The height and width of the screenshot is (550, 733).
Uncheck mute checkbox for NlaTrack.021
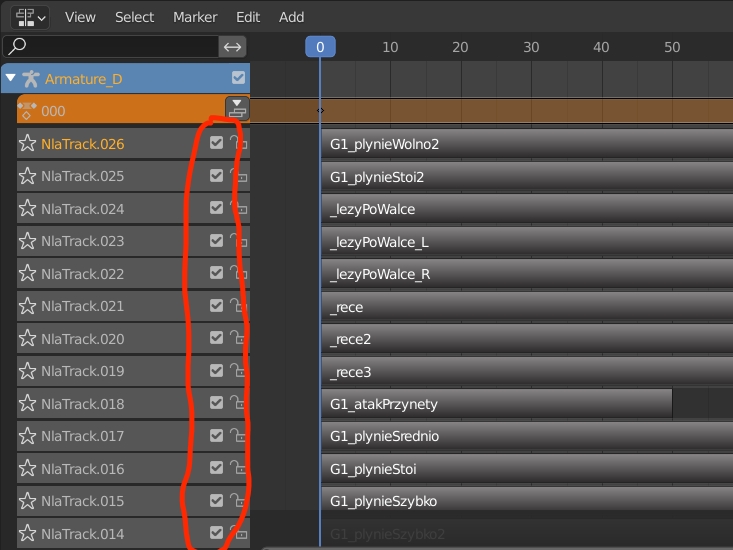[216, 305]
